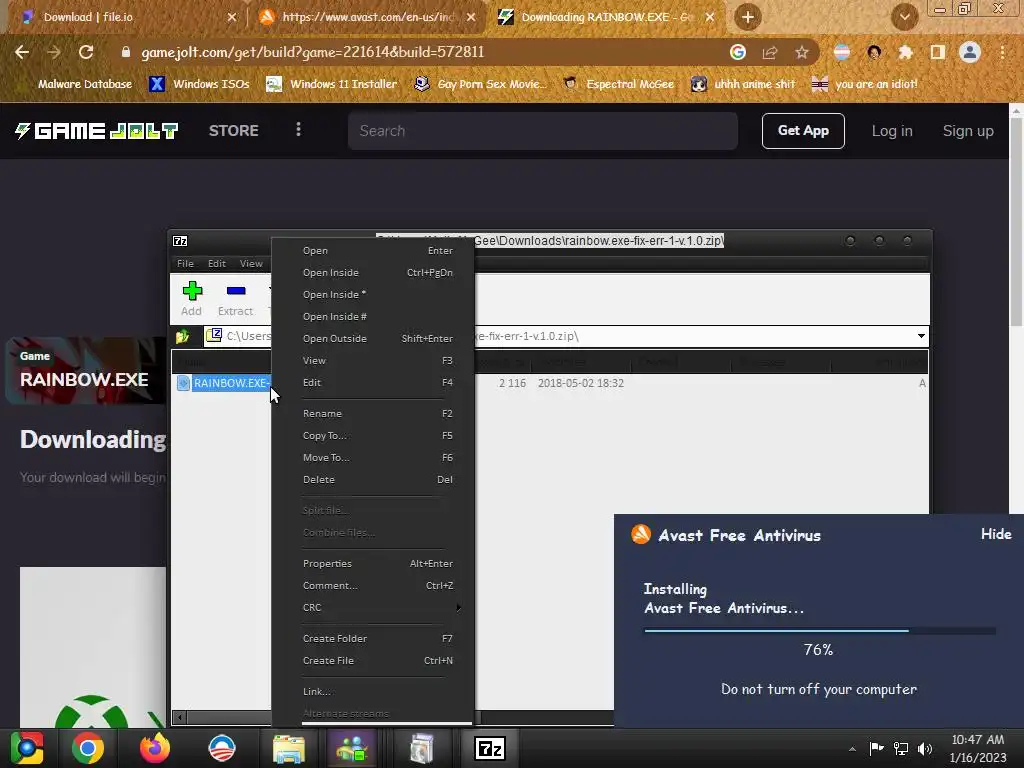1024x768 pixels.
Task: Choose Create Folder in context menu
Action: pos(373,639)
